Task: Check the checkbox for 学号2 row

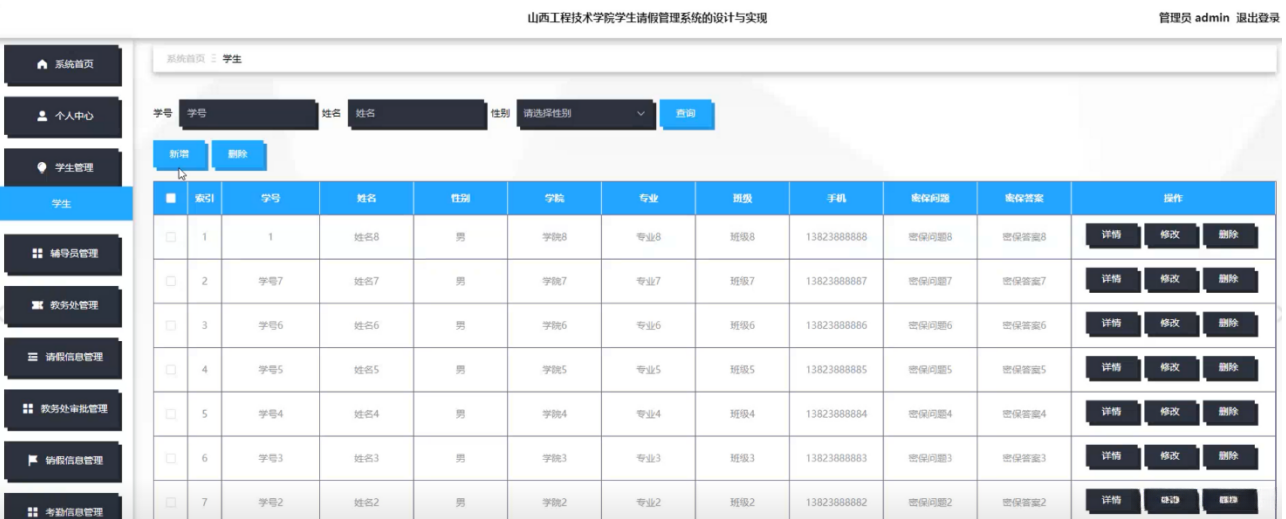Action: 170,501
